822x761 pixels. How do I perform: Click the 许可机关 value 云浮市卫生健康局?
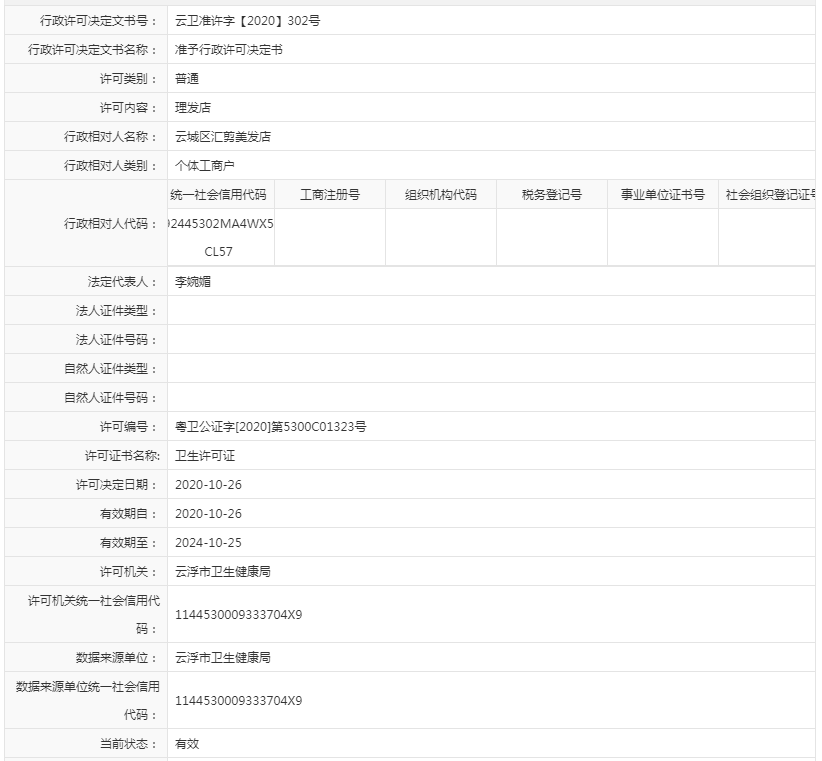click(x=223, y=572)
